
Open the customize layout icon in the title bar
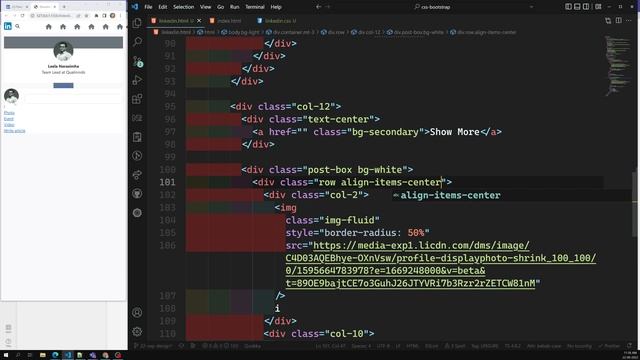coord(598,7)
